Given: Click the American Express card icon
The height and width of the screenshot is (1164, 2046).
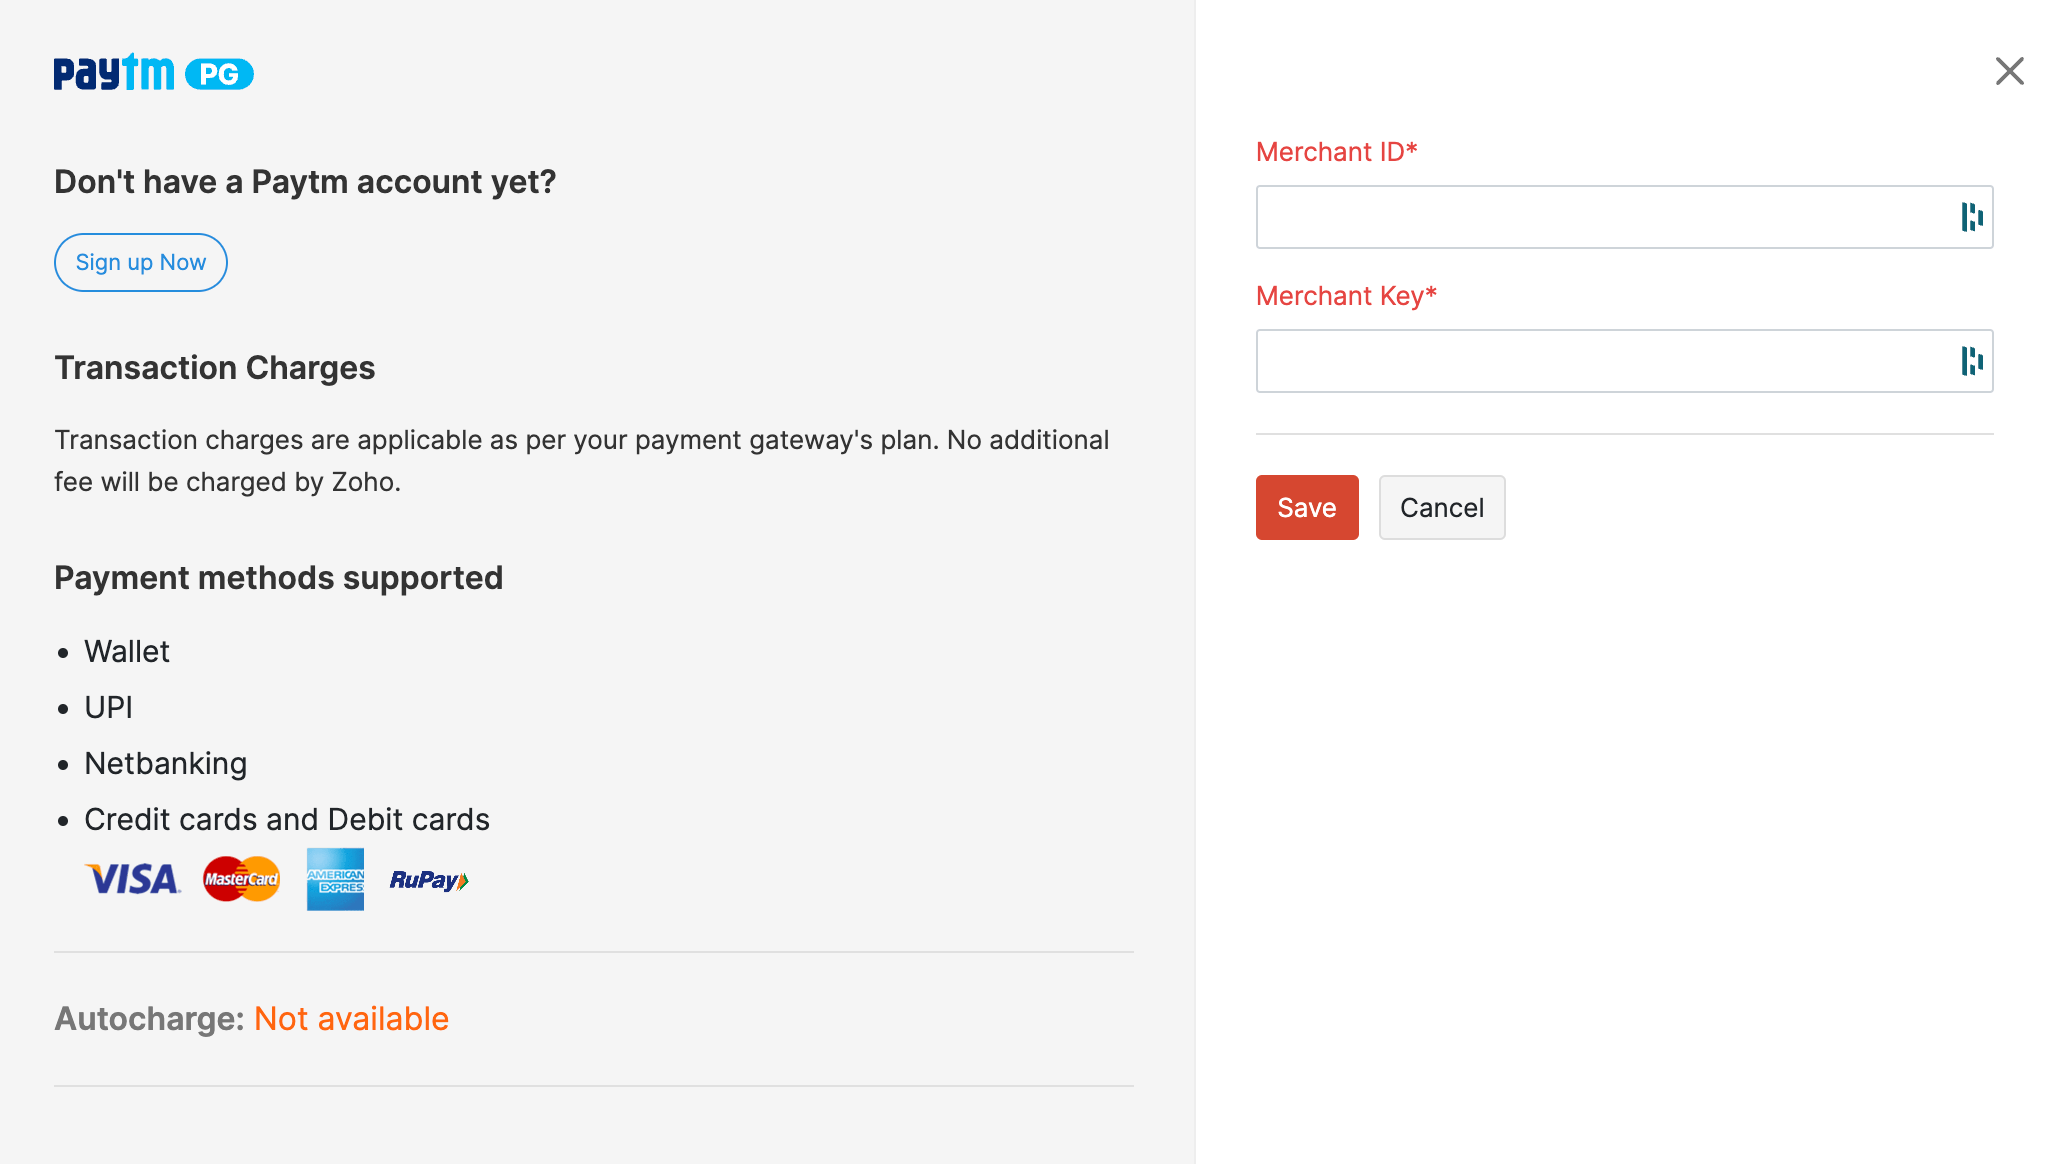Looking at the screenshot, I should pyautogui.click(x=334, y=879).
